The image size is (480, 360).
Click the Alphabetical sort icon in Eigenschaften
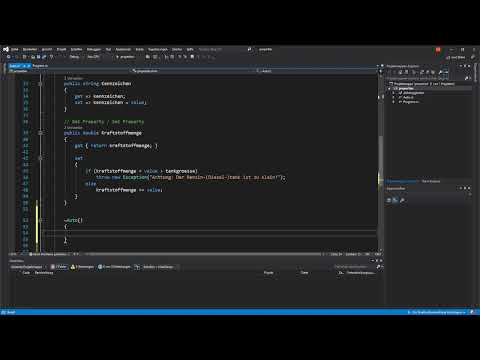pos(395,200)
